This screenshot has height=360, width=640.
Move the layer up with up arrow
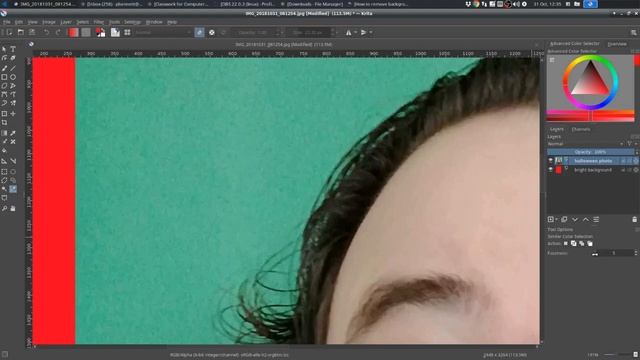click(x=586, y=220)
